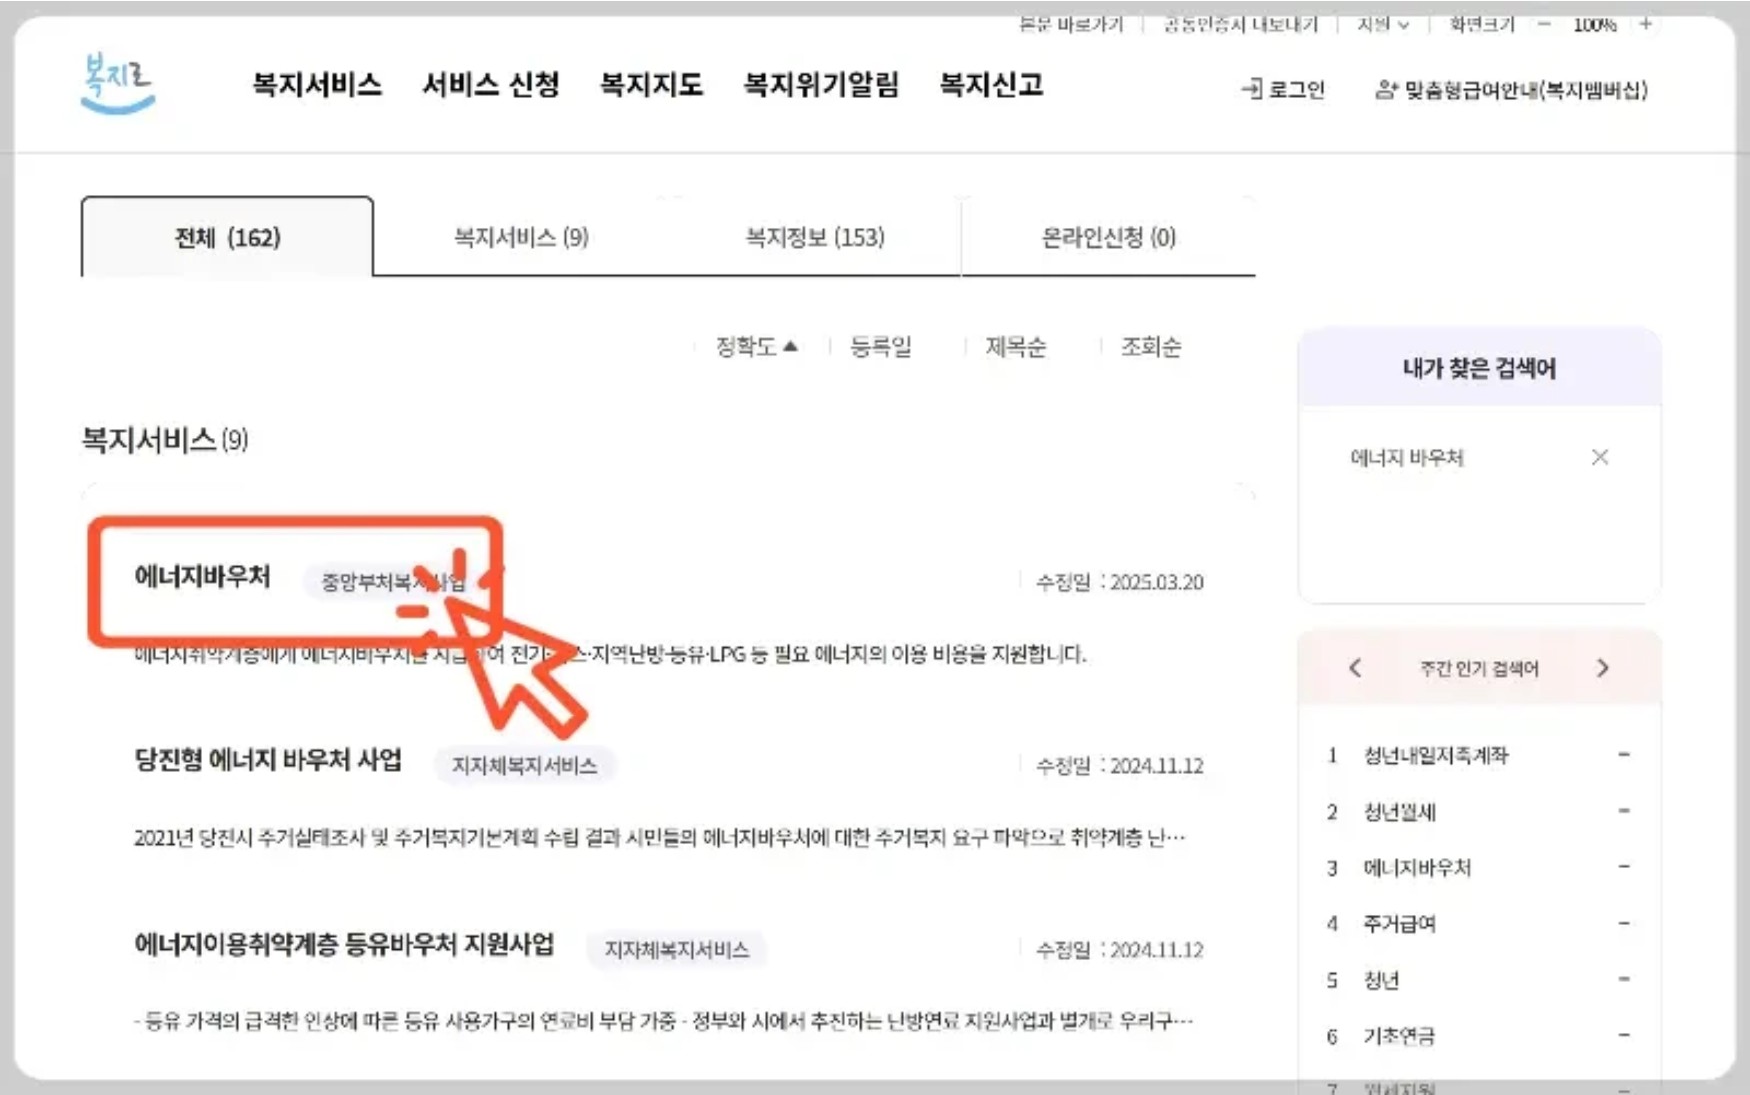1750x1095 pixels.
Task: Sort results by 조회순
Action: 1150,347
